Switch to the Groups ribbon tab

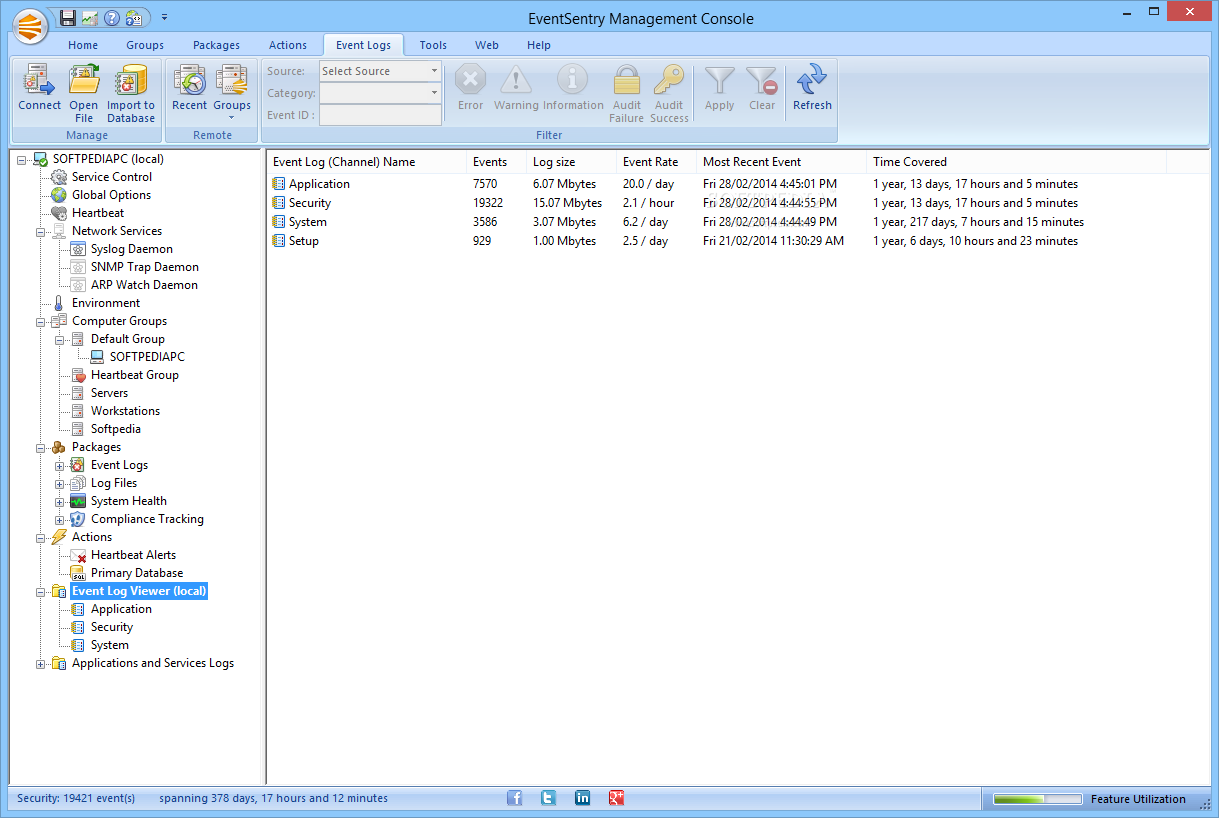pyautogui.click(x=145, y=45)
